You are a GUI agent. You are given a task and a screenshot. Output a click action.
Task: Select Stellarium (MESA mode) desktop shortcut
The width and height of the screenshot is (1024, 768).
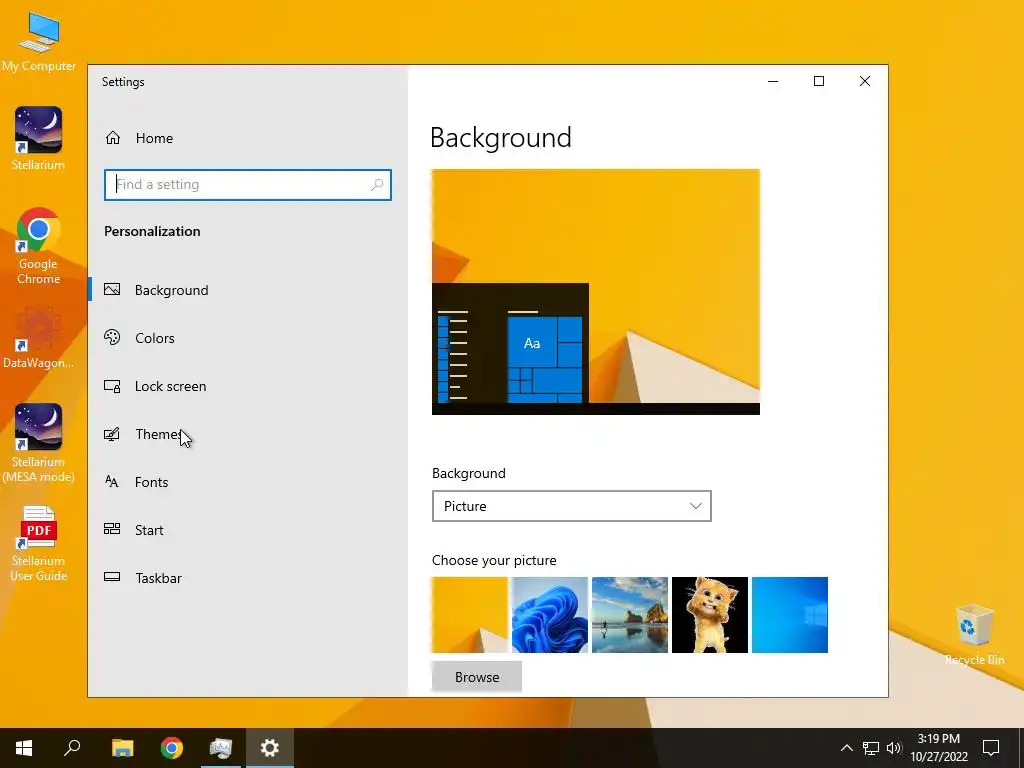click(x=38, y=443)
